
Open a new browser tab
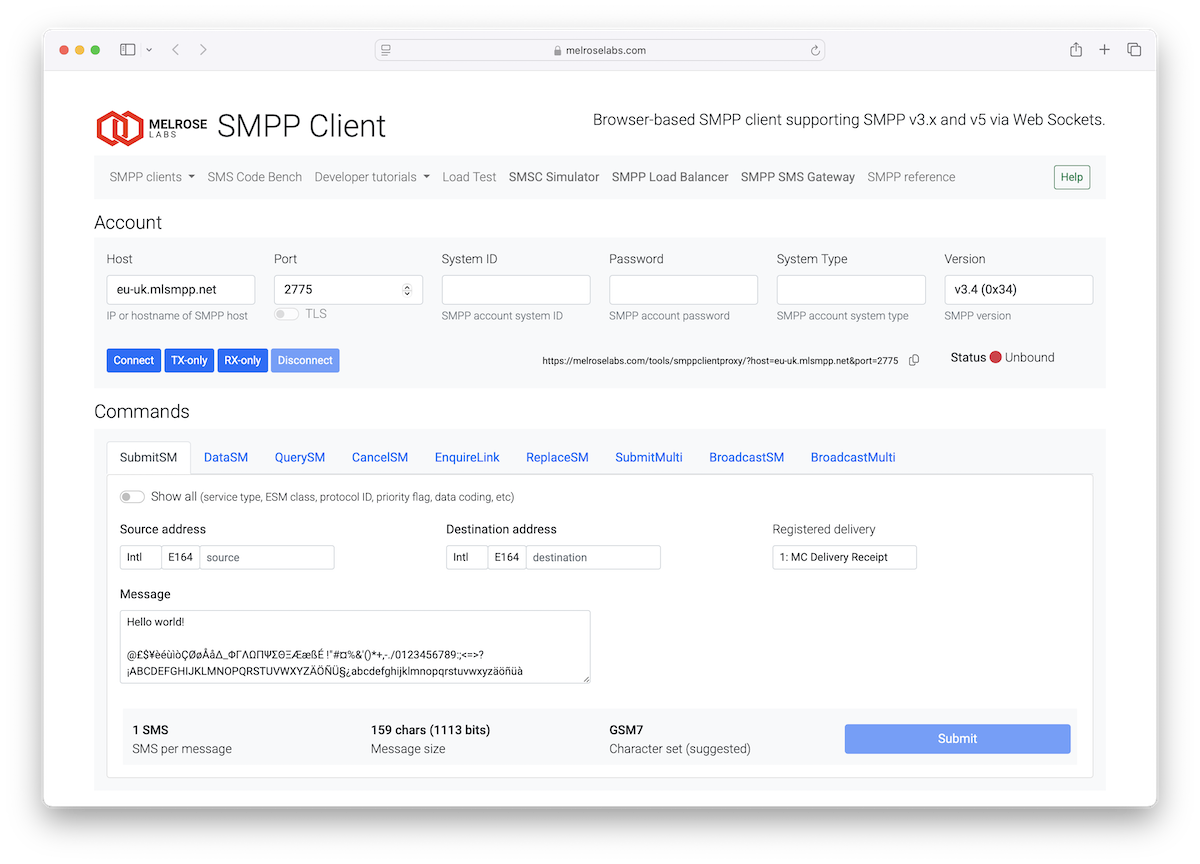(x=1104, y=48)
